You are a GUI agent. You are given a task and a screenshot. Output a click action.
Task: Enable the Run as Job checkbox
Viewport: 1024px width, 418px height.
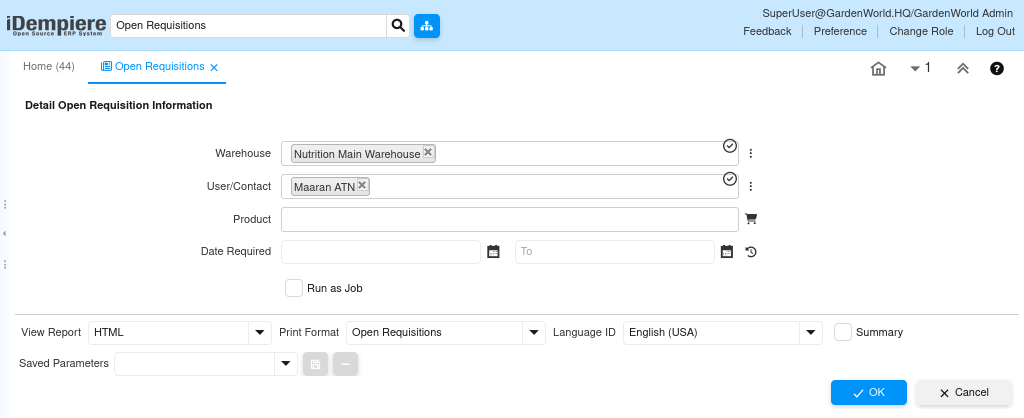tap(294, 288)
